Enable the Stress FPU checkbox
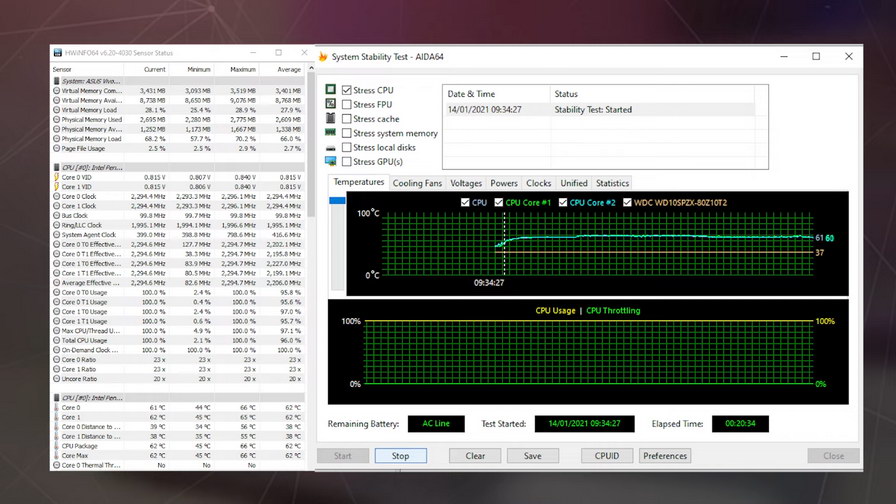Screen dimensions: 896x504 [x=347, y=104]
